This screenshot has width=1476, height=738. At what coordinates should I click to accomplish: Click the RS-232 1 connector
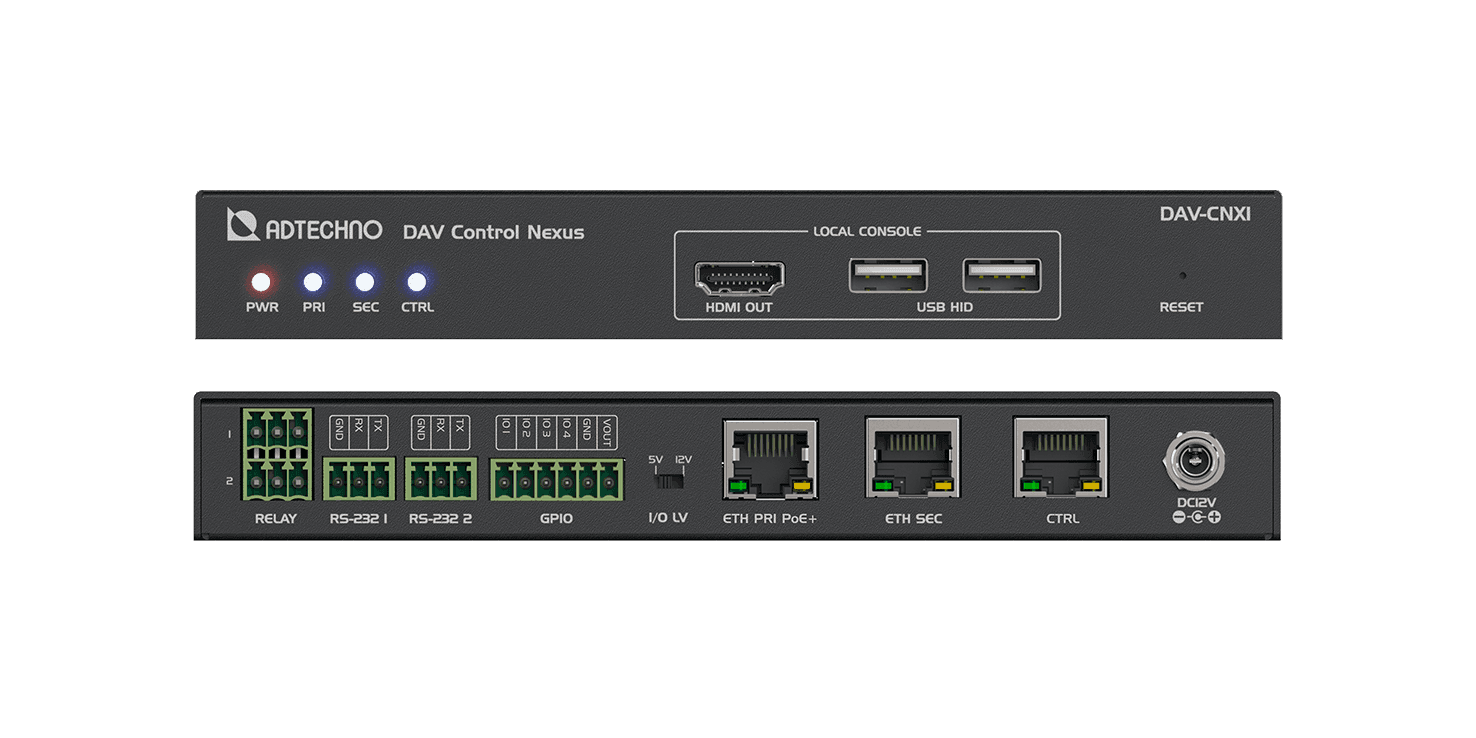click(359, 479)
